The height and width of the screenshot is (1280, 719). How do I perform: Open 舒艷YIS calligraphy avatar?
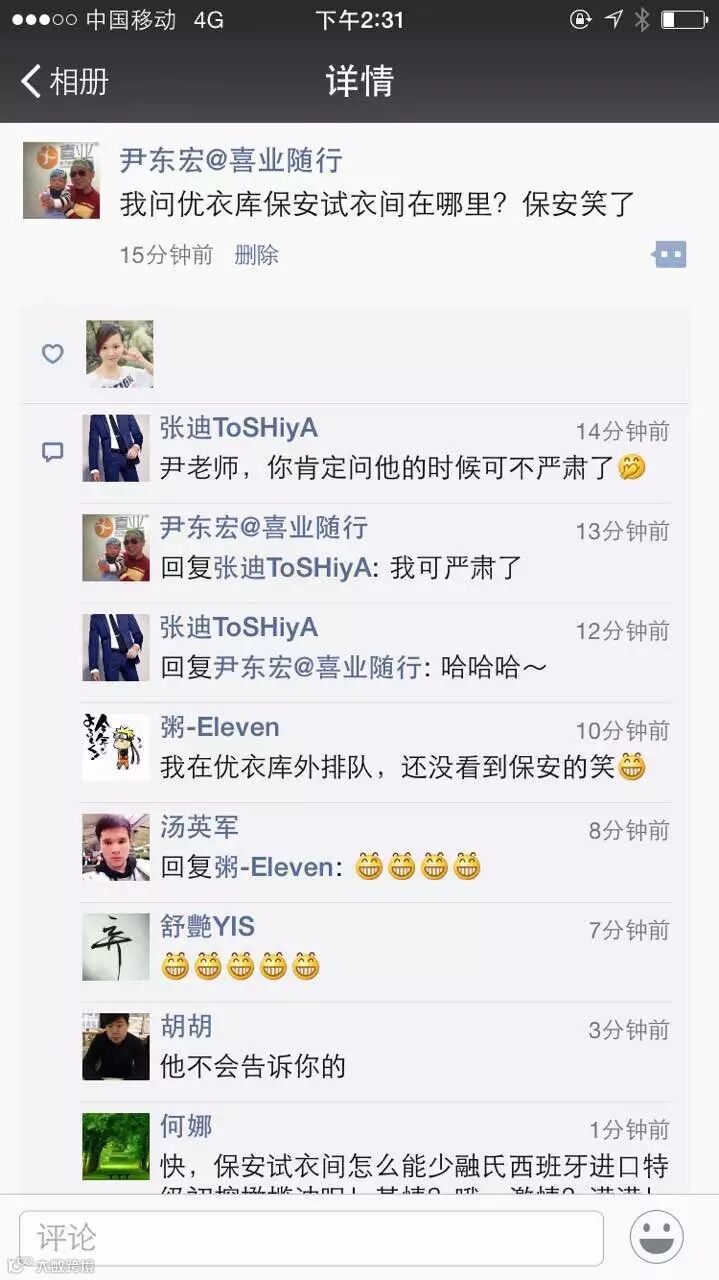116,947
